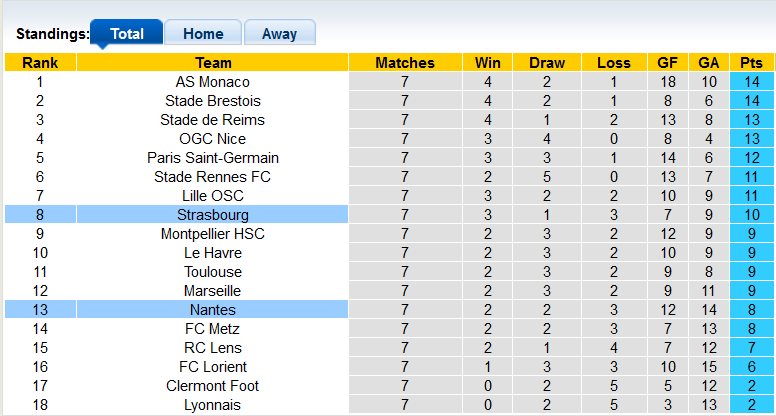The image size is (776, 416).
Task: Click OGC Nice team entry
Action: click(213, 139)
